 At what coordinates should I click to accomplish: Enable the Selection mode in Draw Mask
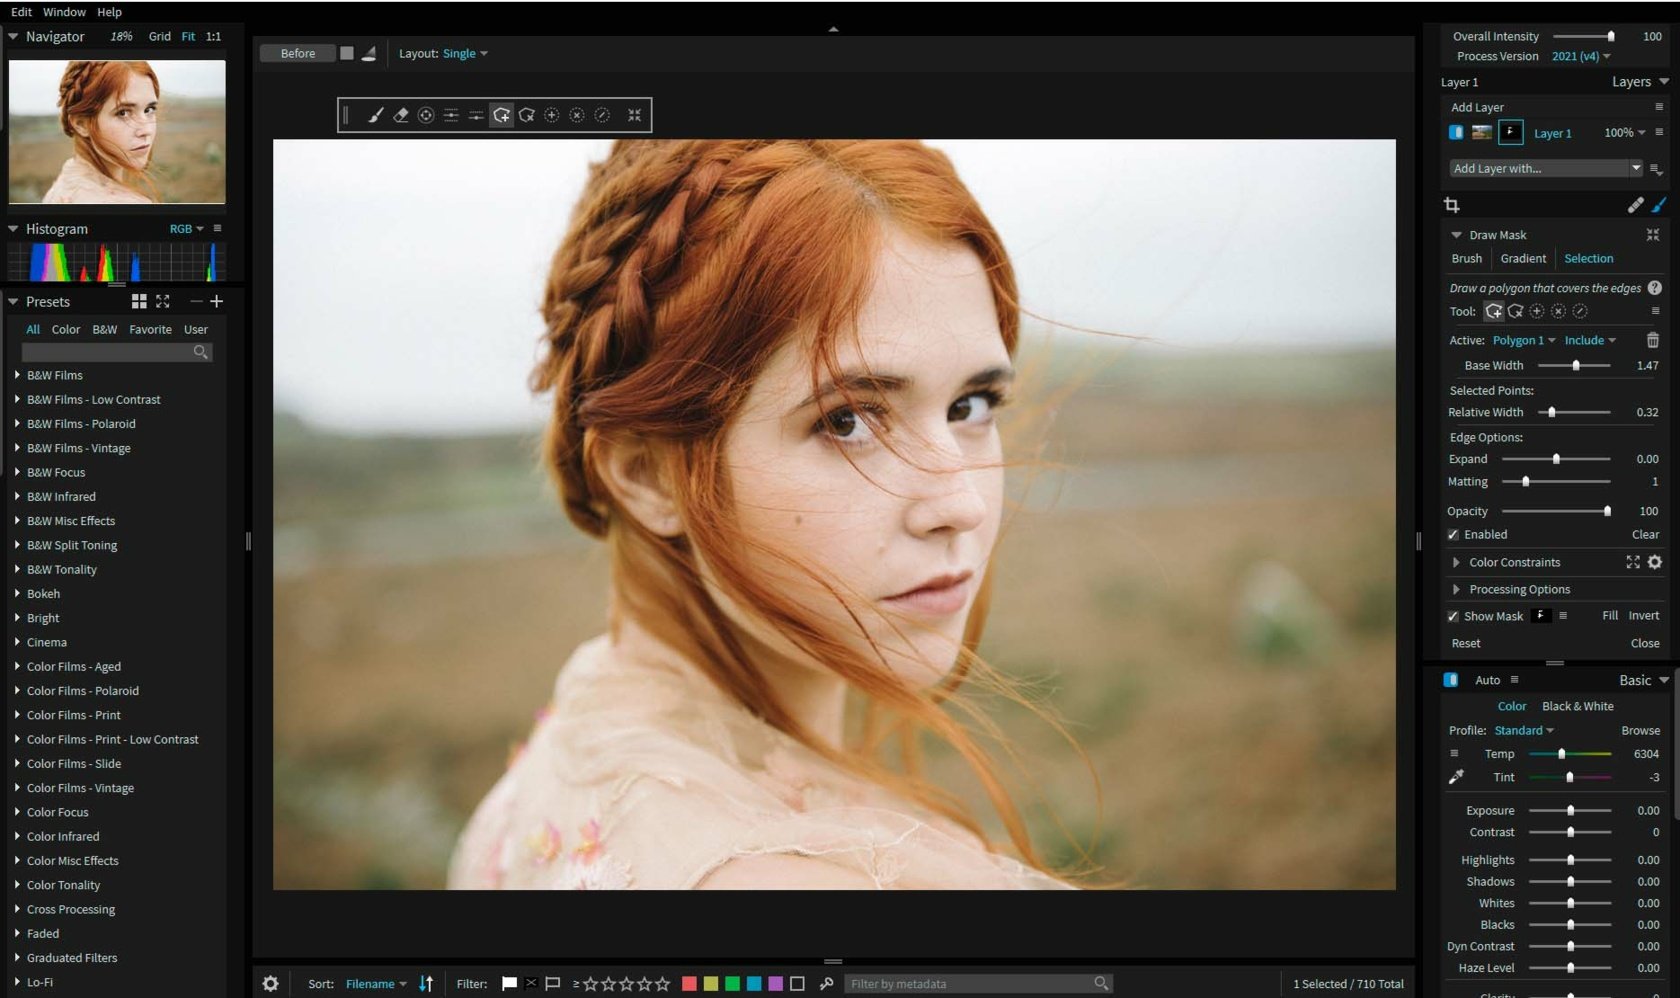(x=1588, y=258)
